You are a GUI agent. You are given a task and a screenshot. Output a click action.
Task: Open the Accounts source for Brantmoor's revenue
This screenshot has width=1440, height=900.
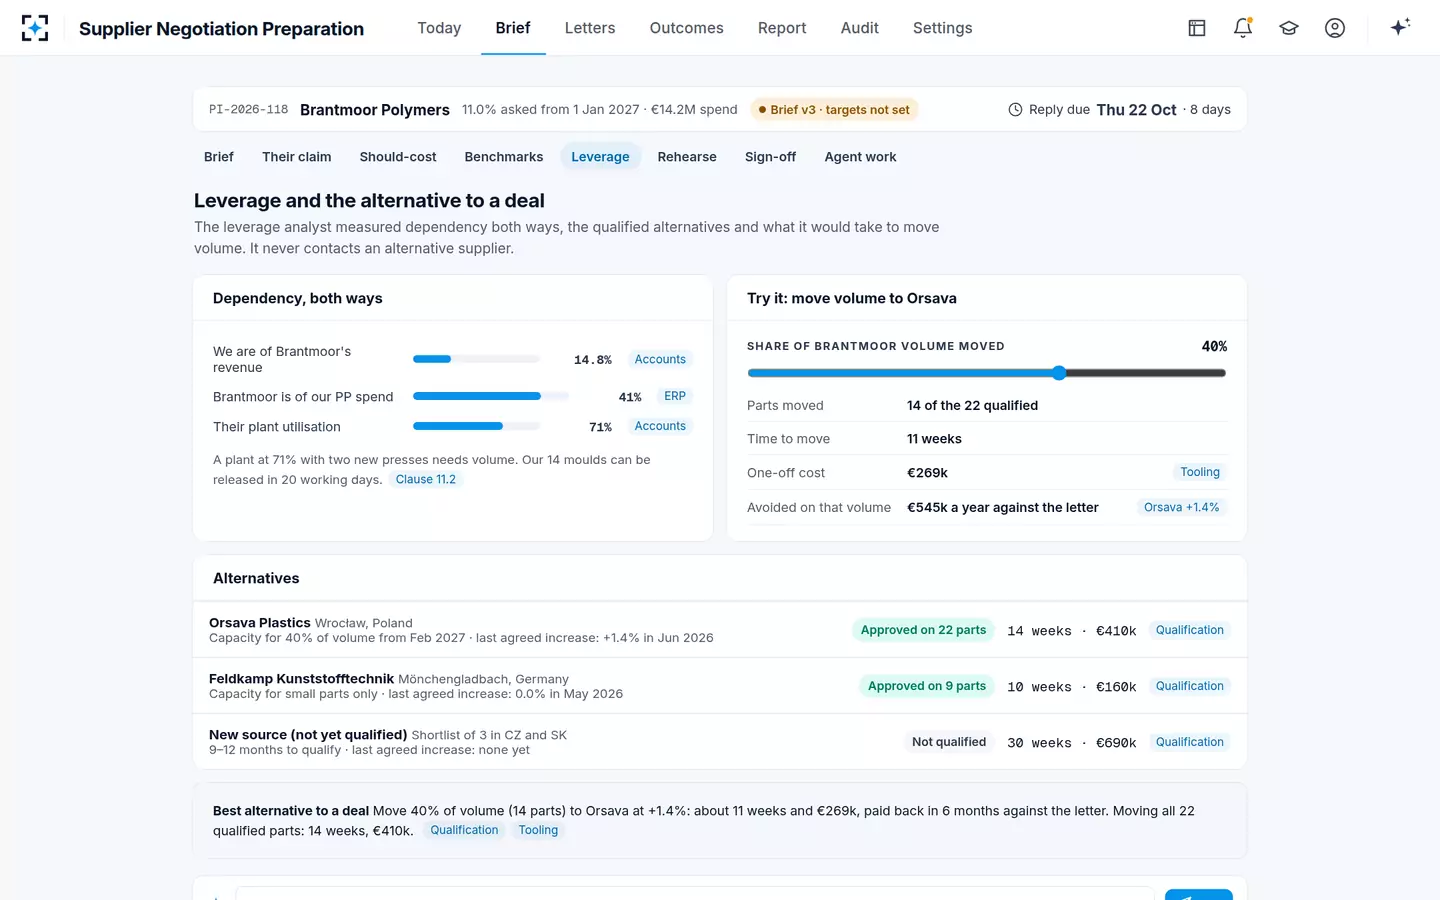coord(660,360)
